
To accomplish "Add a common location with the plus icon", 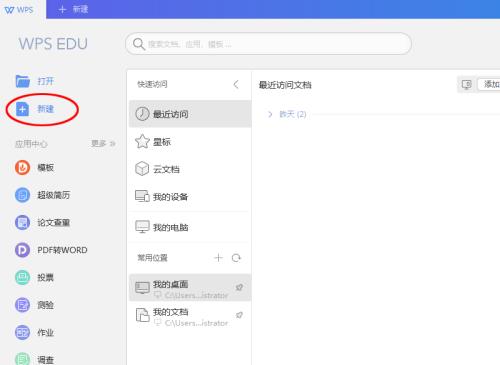I will pyautogui.click(x=218, y=258).
